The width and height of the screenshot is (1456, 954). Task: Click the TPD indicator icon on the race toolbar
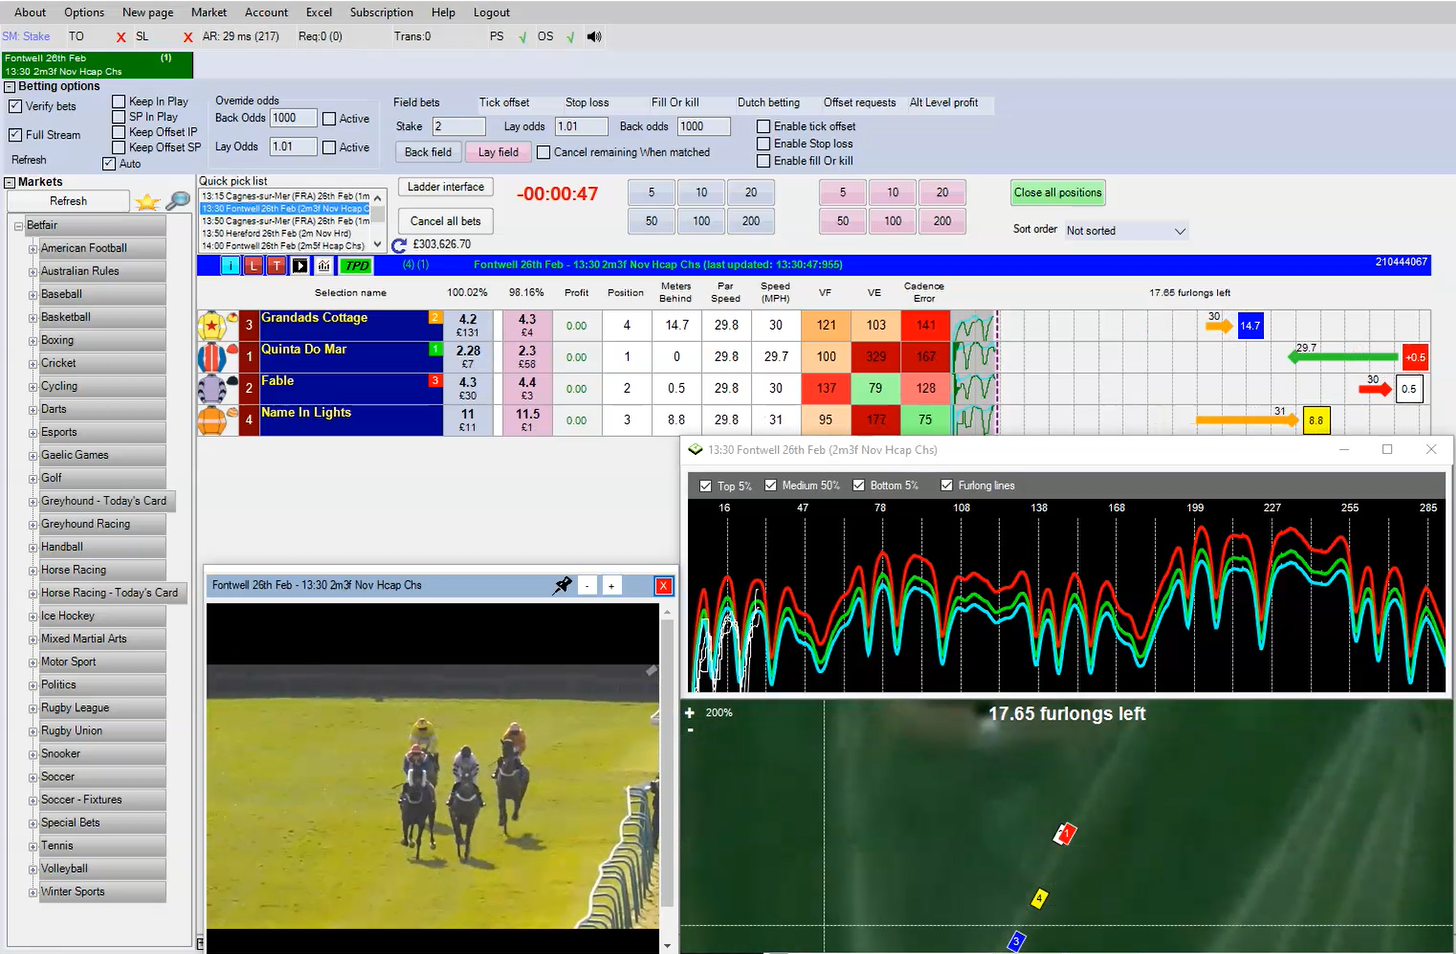tap(356, 264)
